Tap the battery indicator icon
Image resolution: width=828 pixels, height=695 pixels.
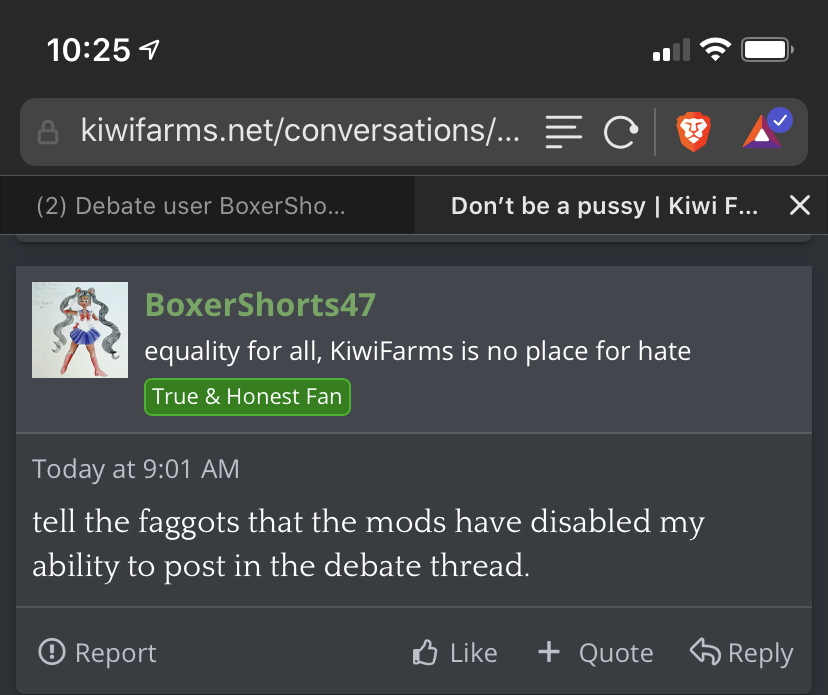point(767,50)
